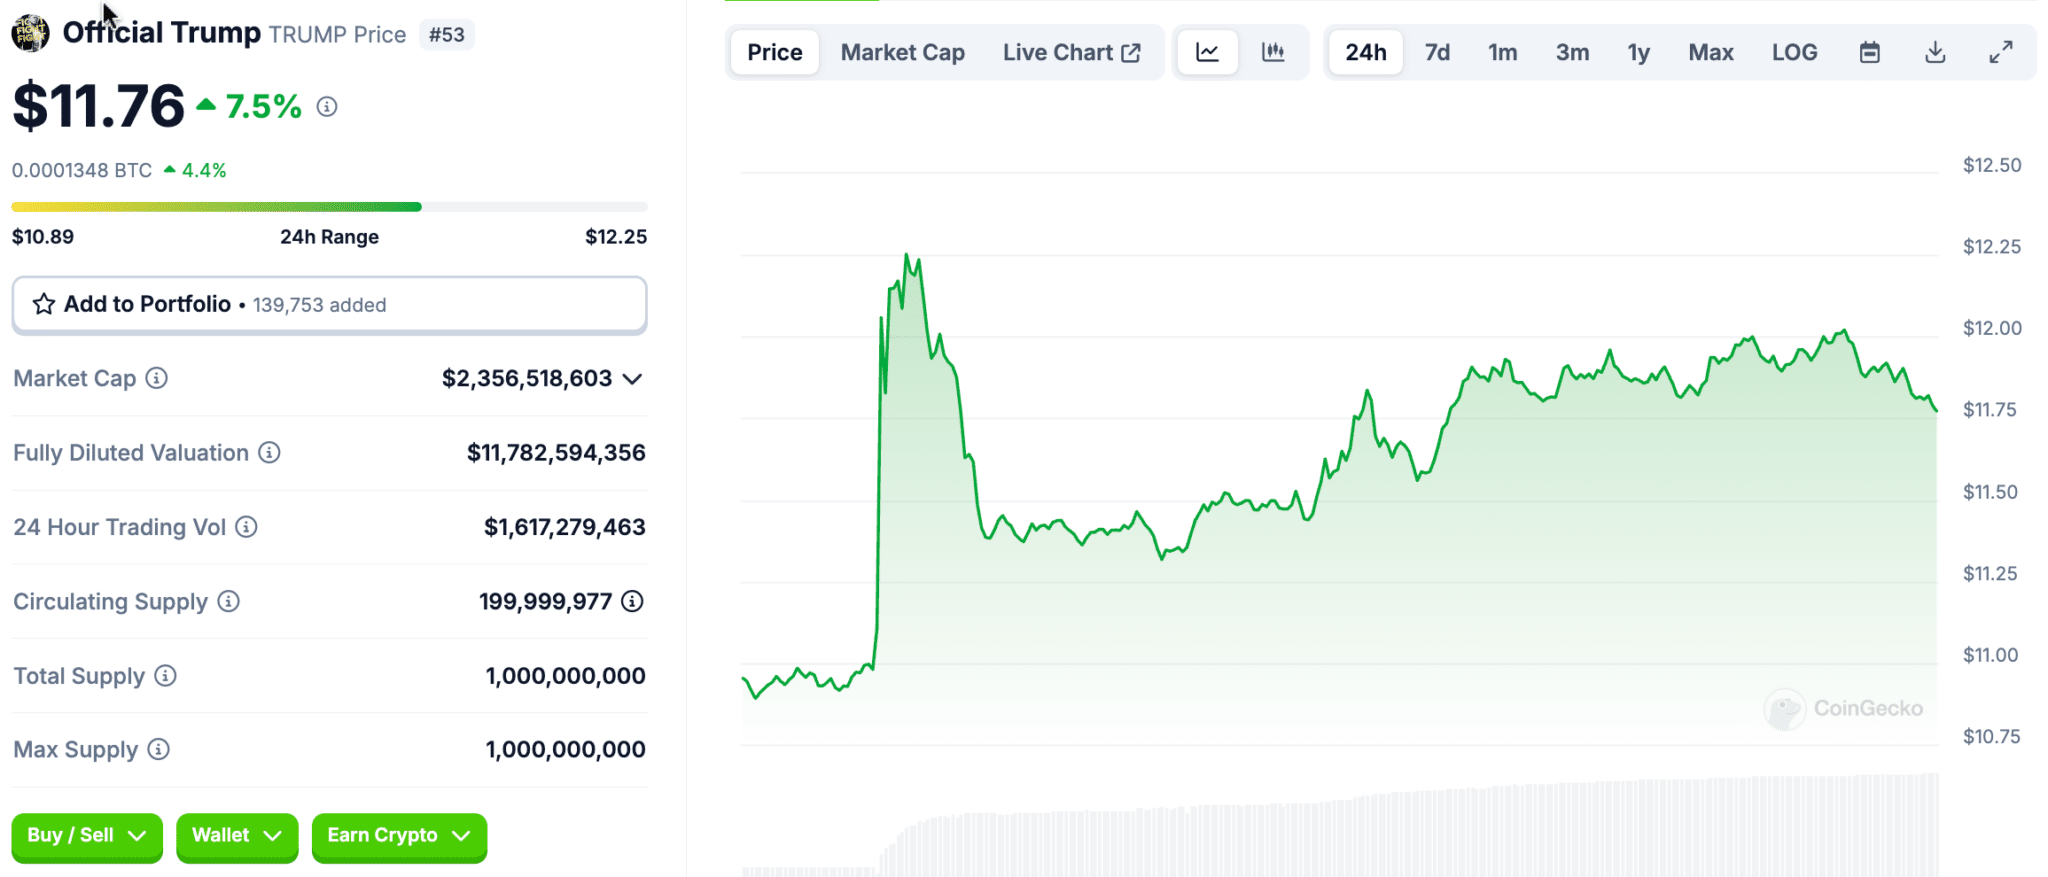Click the $2,356,518,603 market cap value
Screen dimensions: 2048x877
tap(527, 379)
